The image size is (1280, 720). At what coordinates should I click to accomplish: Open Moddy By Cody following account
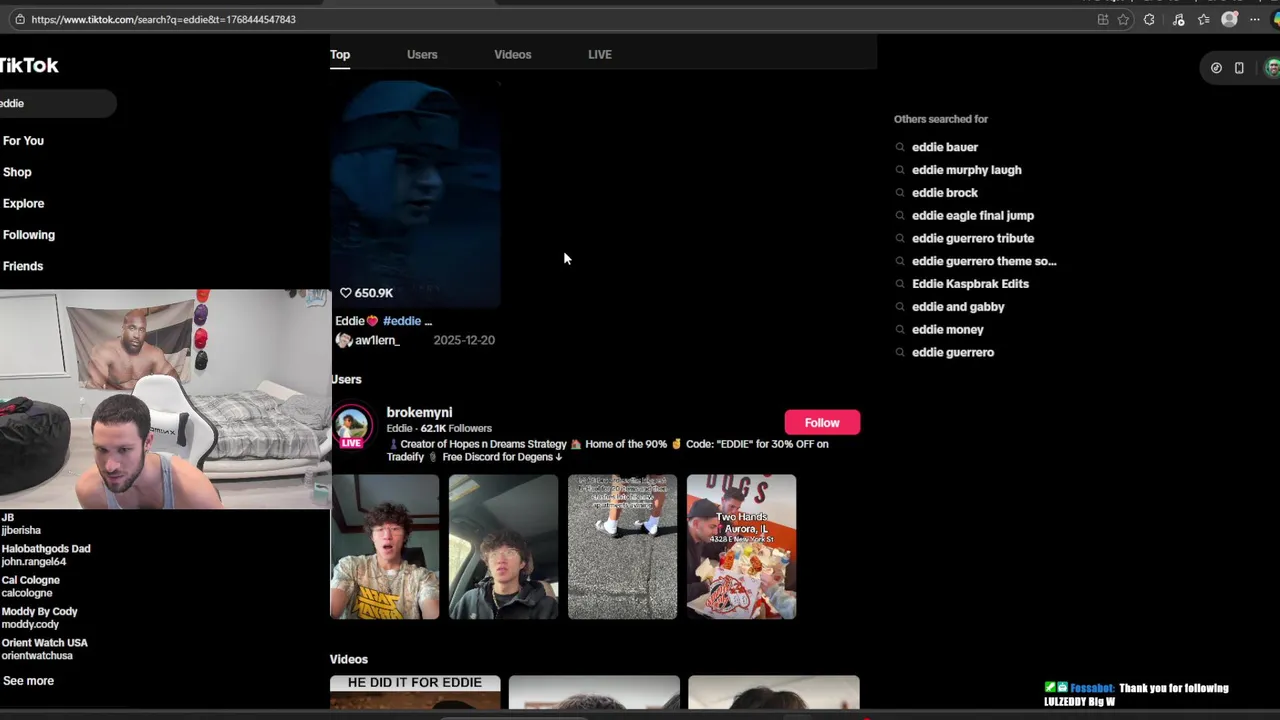(x=39, y=618)
